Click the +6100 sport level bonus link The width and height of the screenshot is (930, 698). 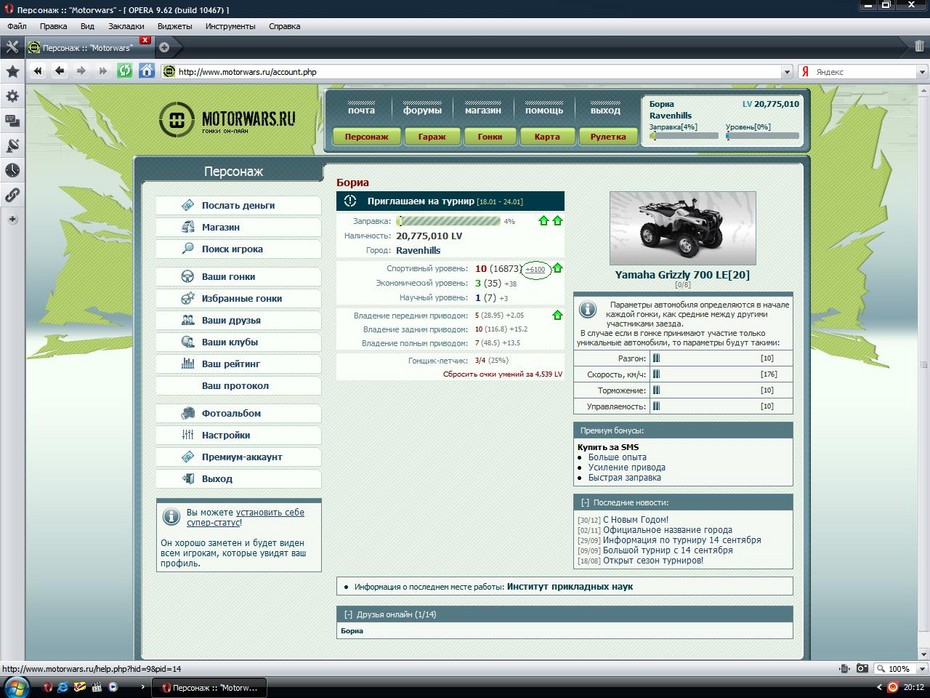coord(535,270)
